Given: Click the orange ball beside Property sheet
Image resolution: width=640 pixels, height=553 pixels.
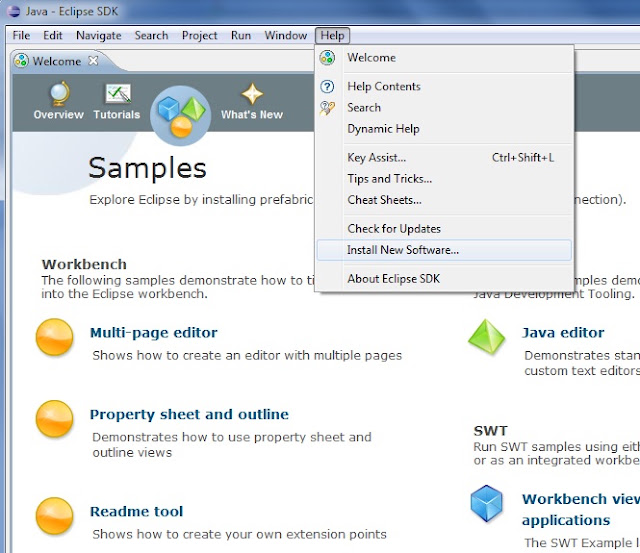Looking at the screenshot, I should coord(54,418).
